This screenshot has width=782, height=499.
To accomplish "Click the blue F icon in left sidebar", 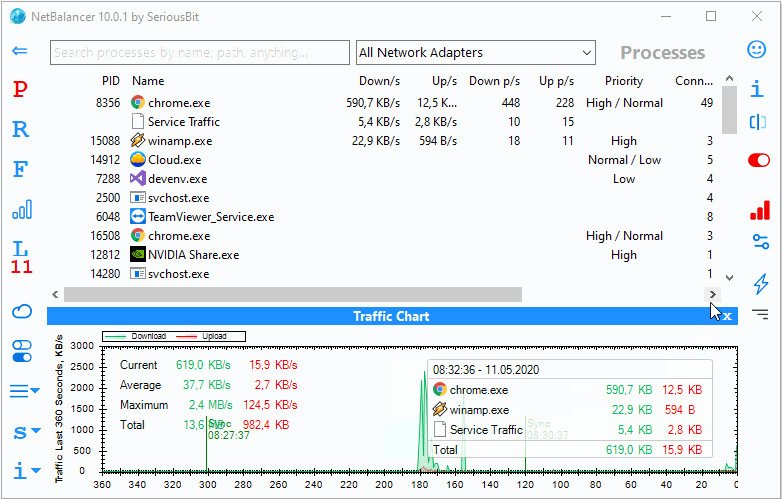I will pos(20,169).
